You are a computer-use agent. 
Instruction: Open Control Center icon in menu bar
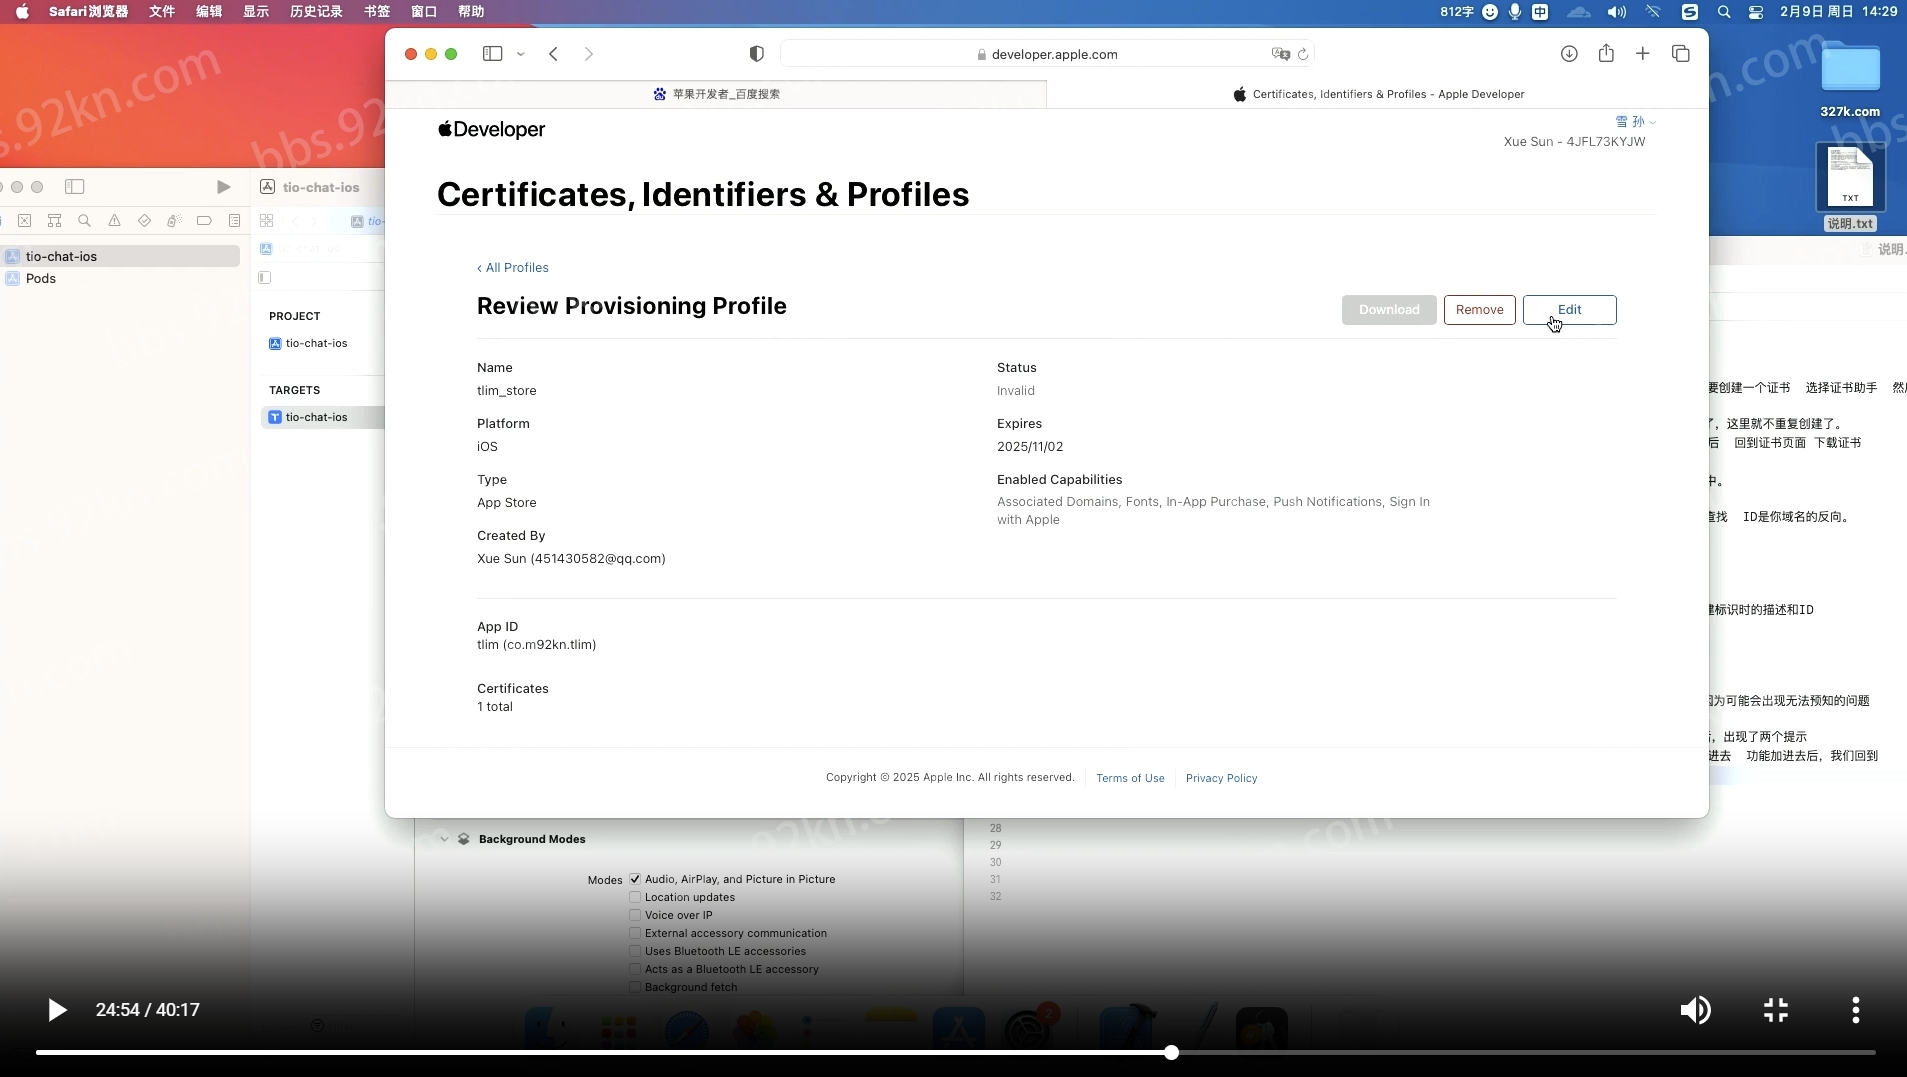coord(1756,12)
